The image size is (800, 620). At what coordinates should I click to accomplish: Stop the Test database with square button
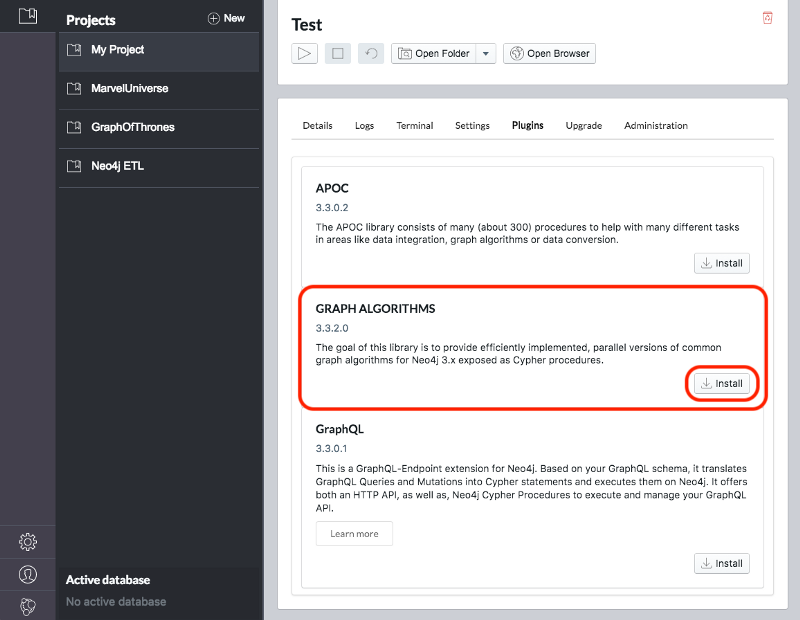click(x=337, y=54)
